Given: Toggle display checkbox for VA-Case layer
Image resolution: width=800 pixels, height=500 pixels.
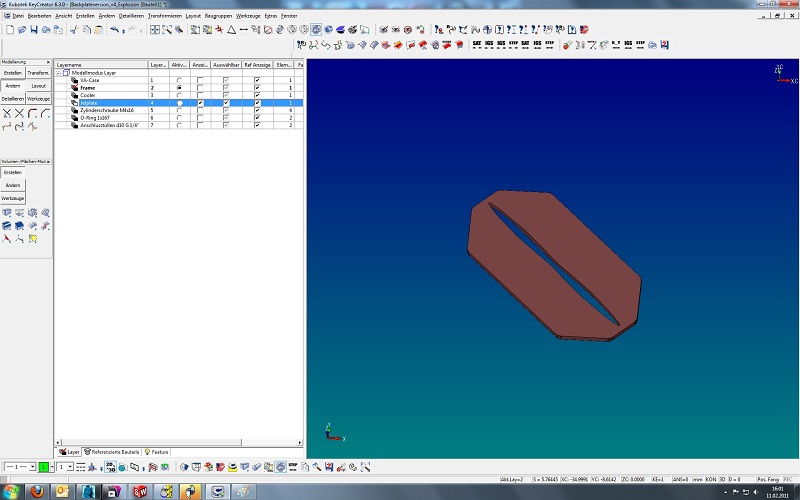Looking at the screenshot, I should tap(200, 80).
